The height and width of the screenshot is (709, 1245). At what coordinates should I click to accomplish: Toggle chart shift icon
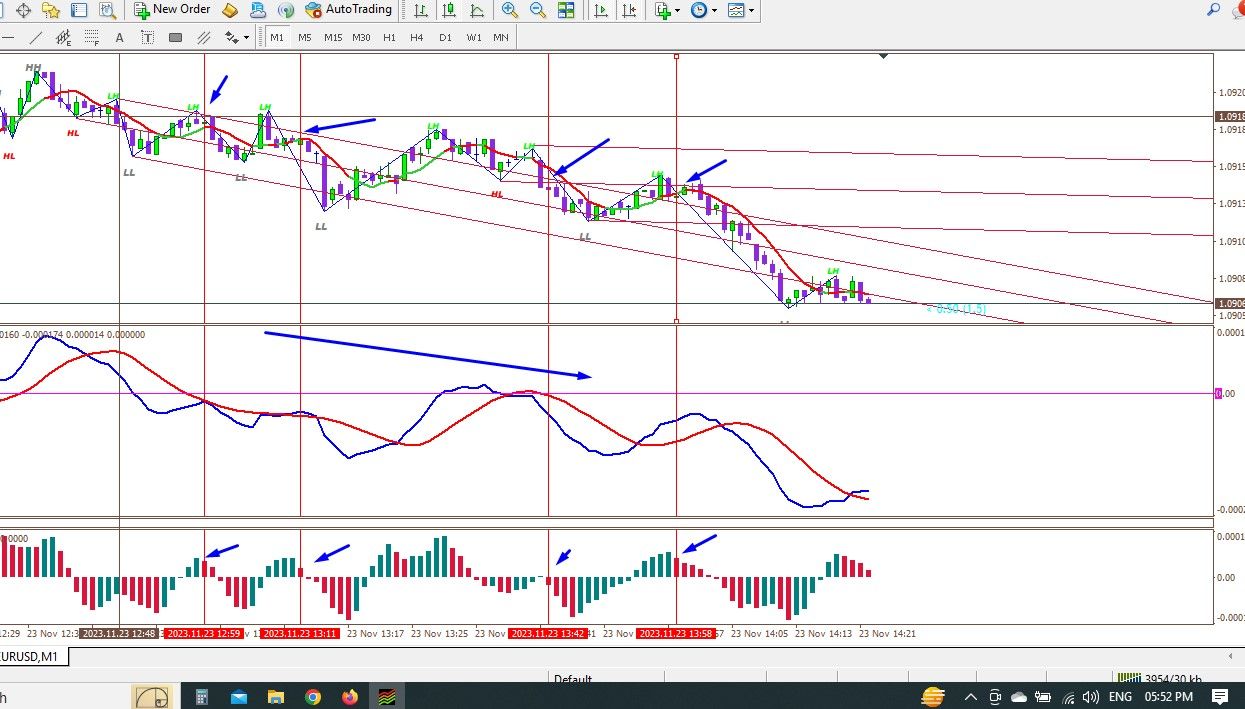click(x=628, y=10)
